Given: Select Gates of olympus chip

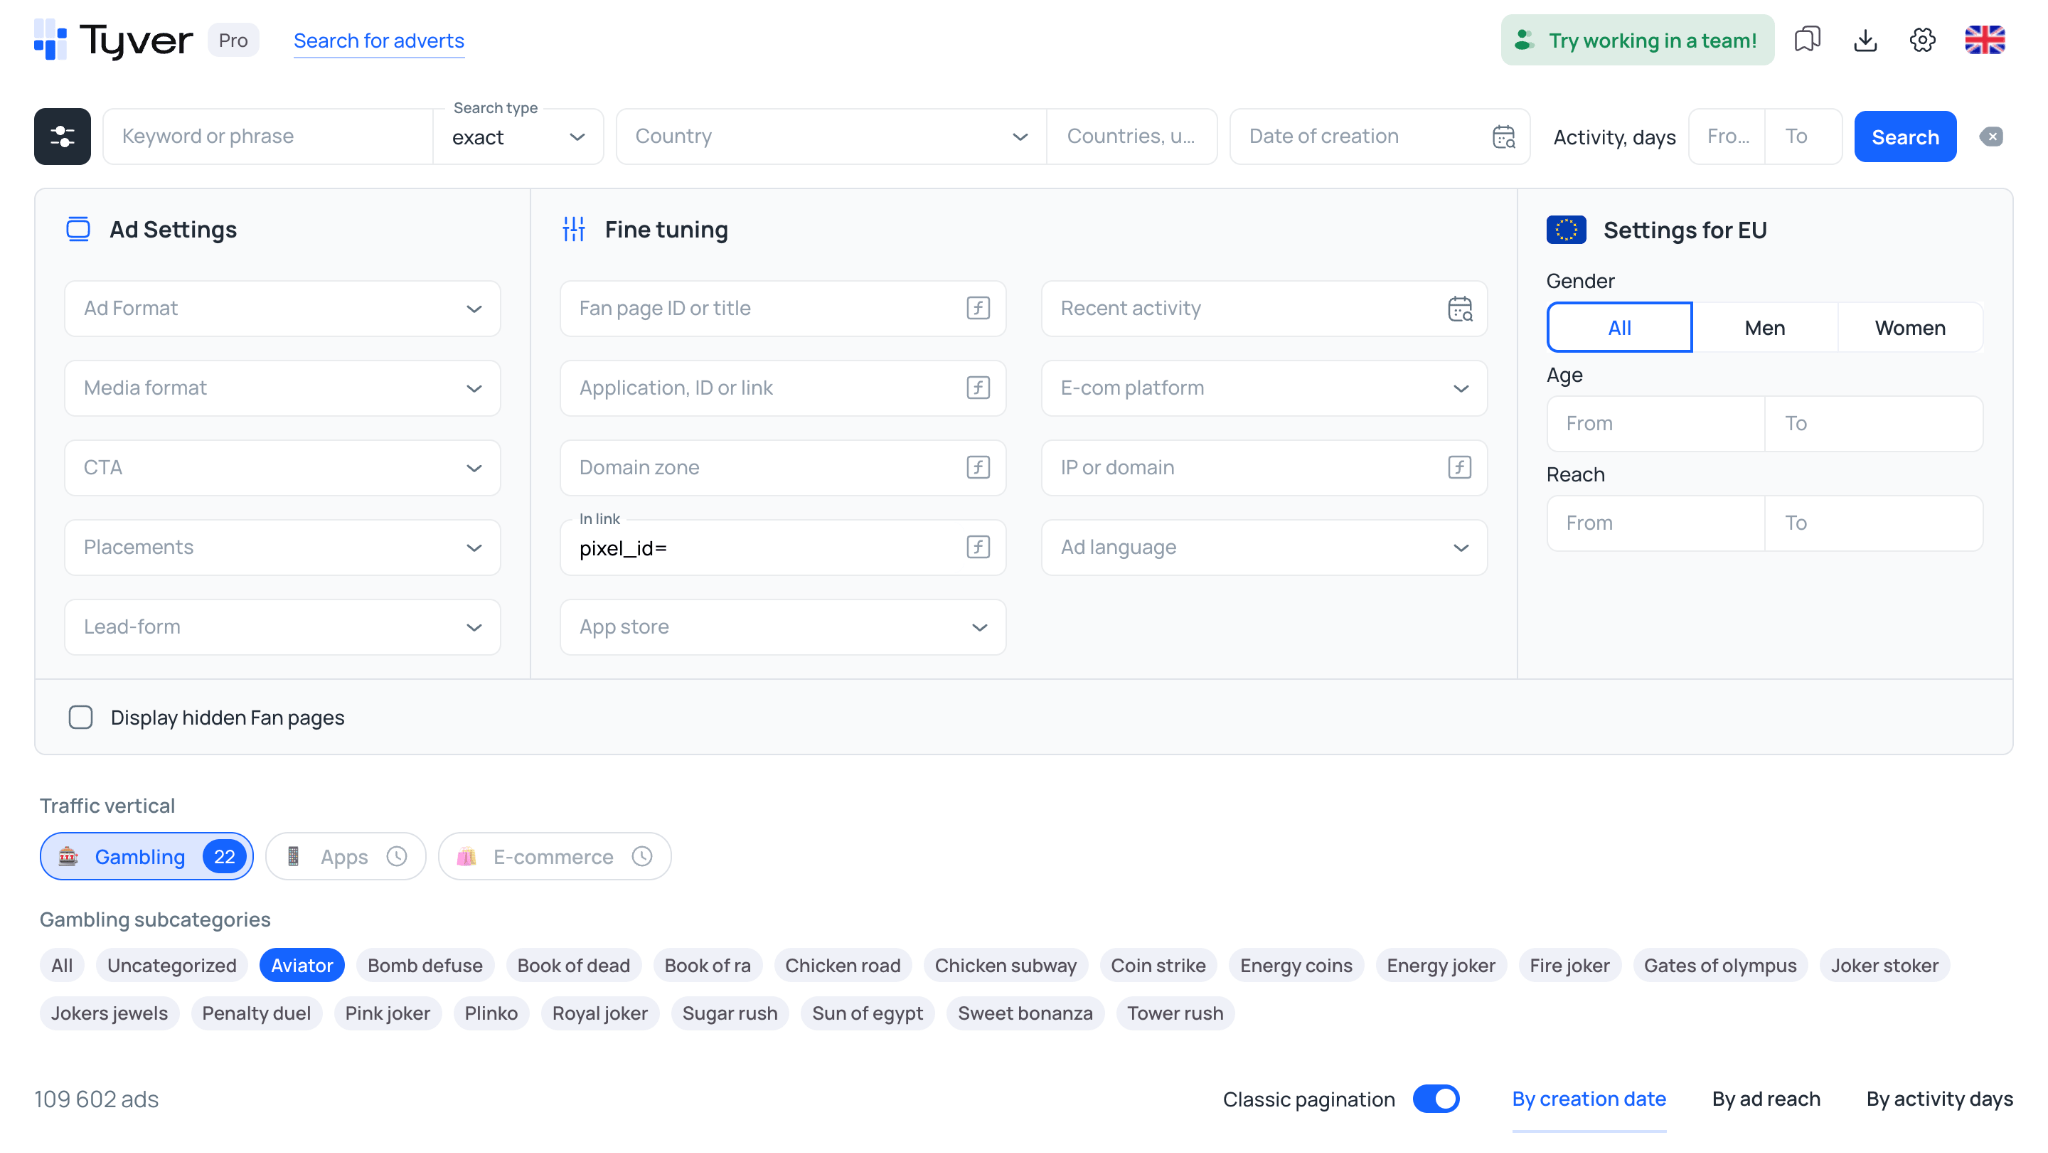Looking at the screenshot, I should pyautogui.click(x=1720, y=965).
